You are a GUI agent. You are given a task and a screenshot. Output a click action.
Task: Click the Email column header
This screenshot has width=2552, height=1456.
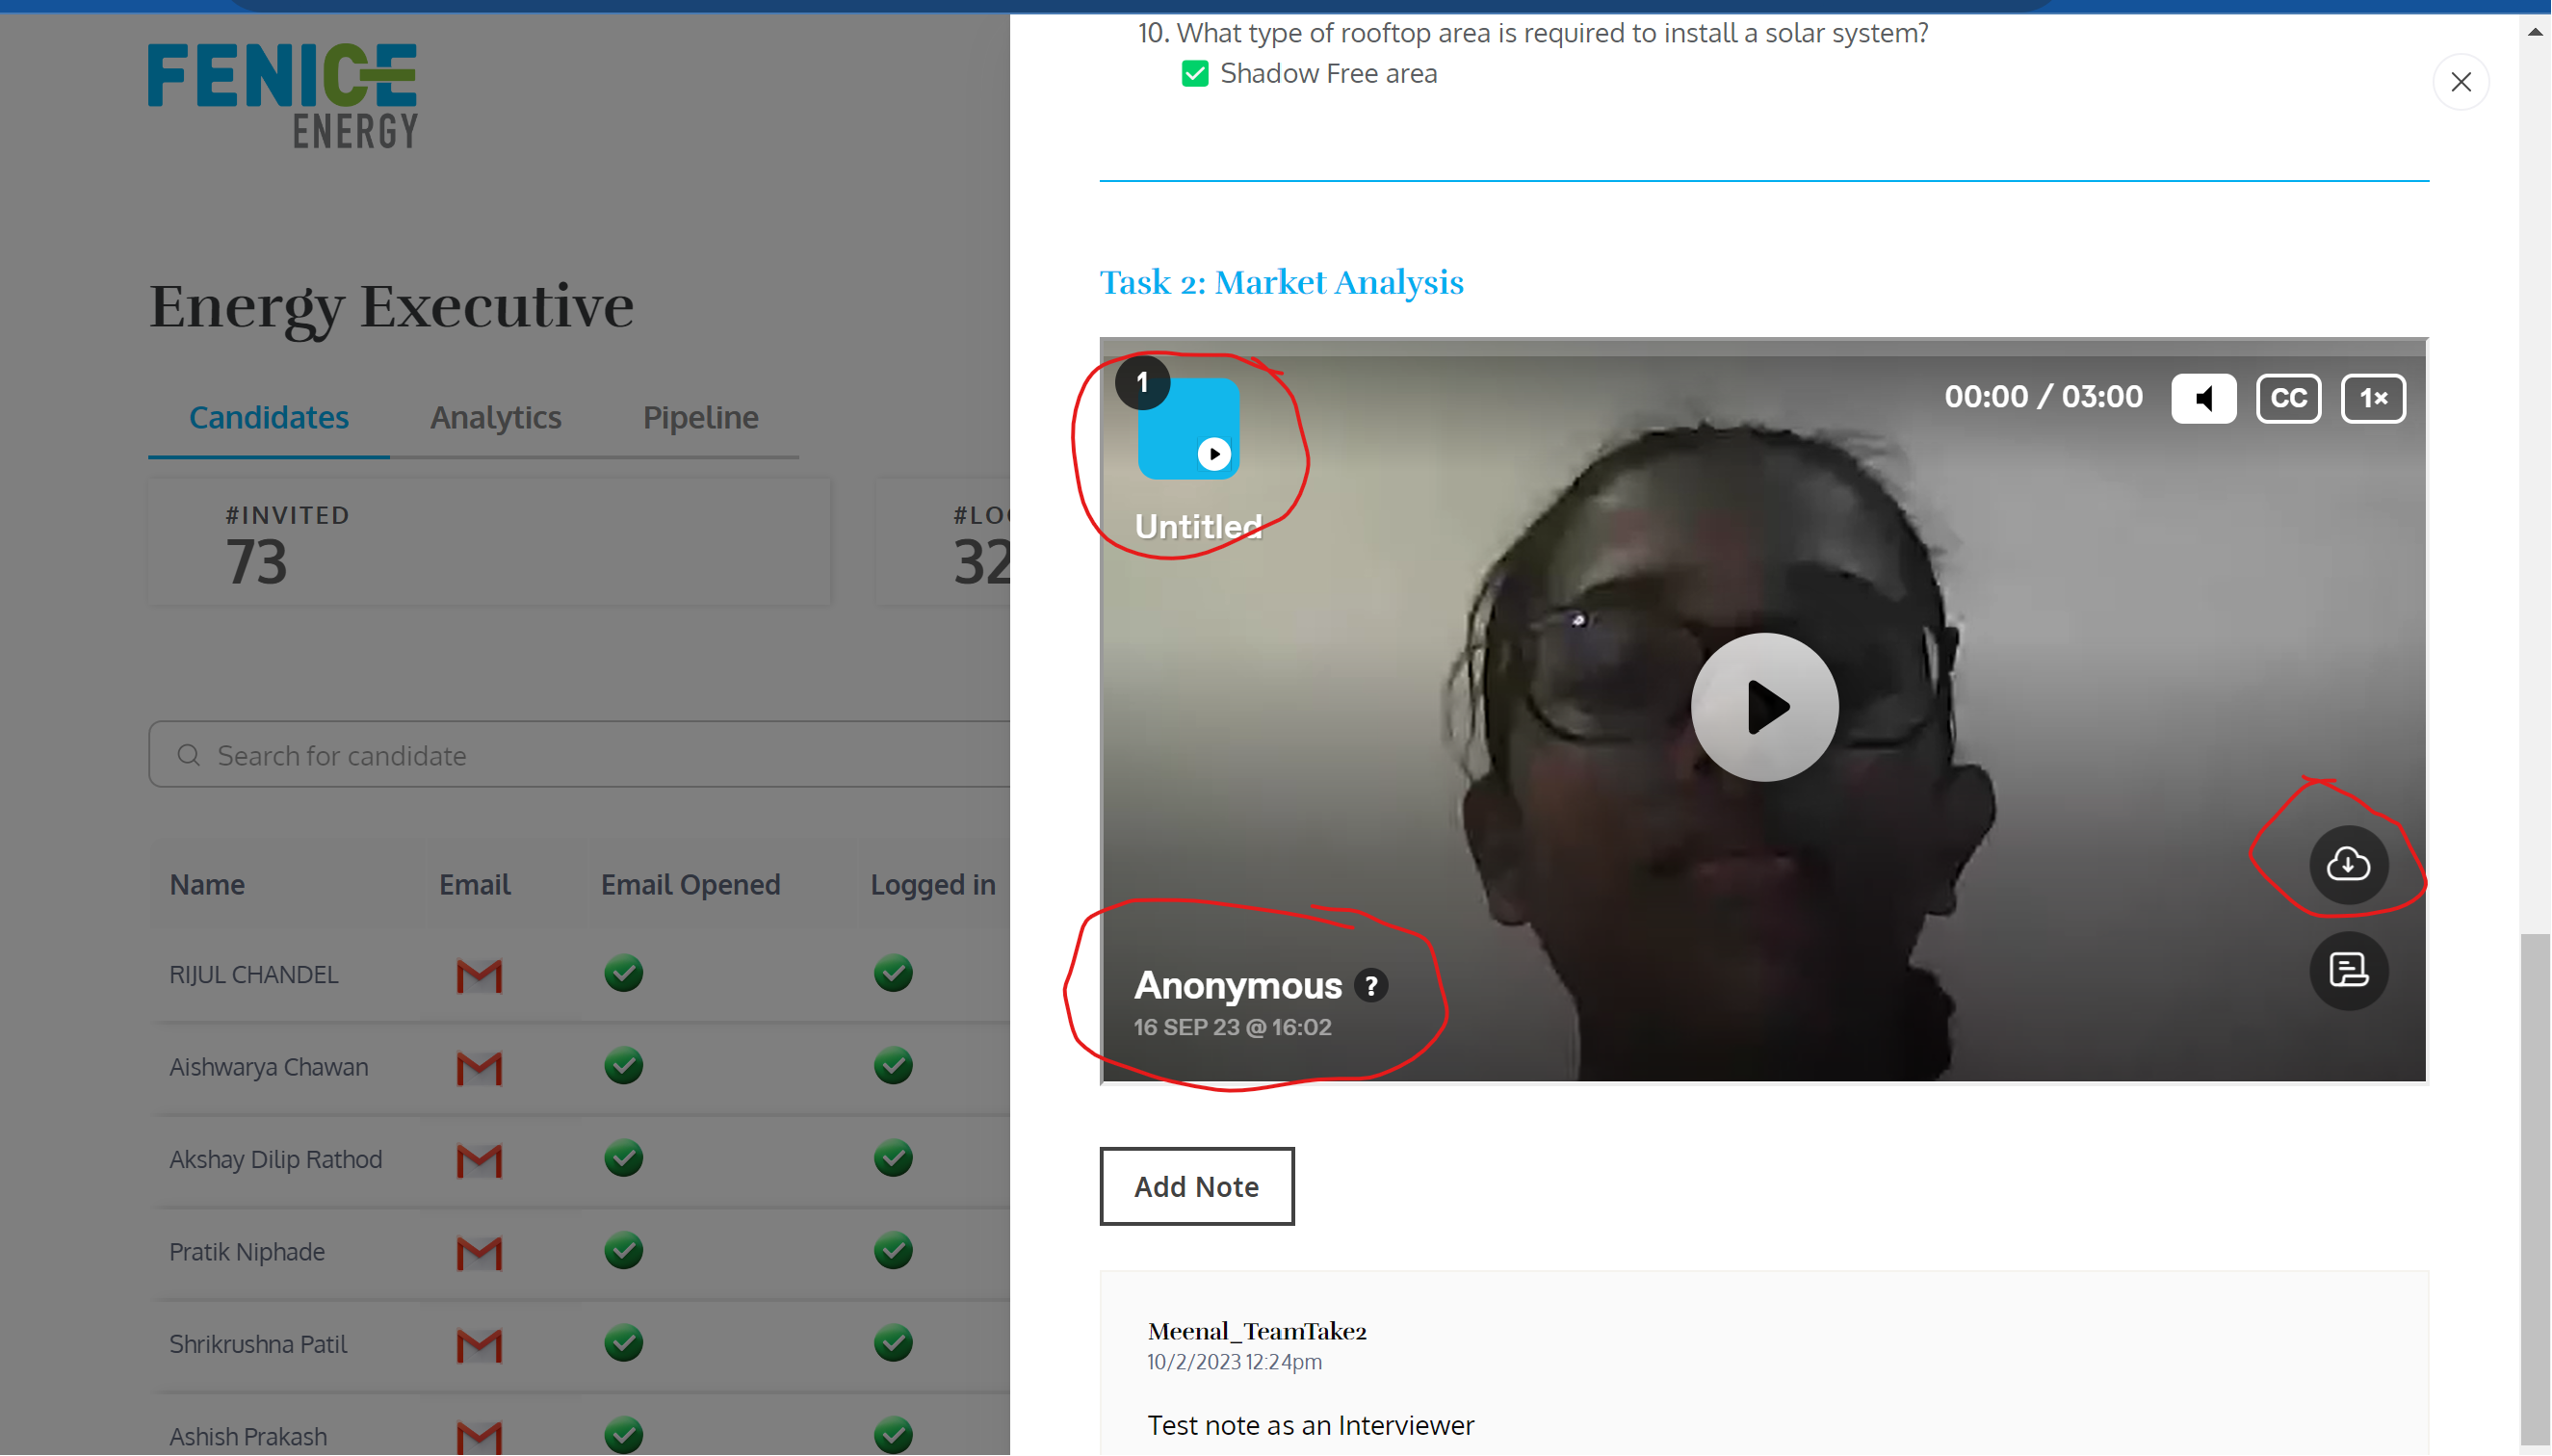tap(475, 885)
